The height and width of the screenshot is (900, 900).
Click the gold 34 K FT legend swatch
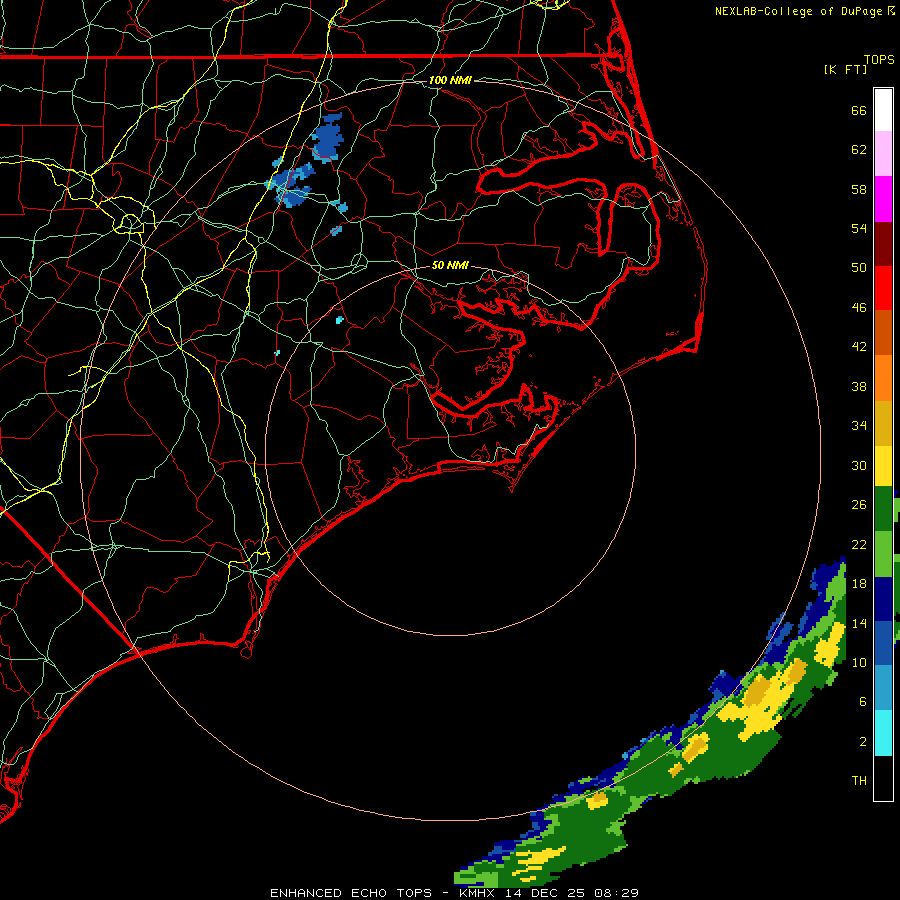click(x=883, y=423)
